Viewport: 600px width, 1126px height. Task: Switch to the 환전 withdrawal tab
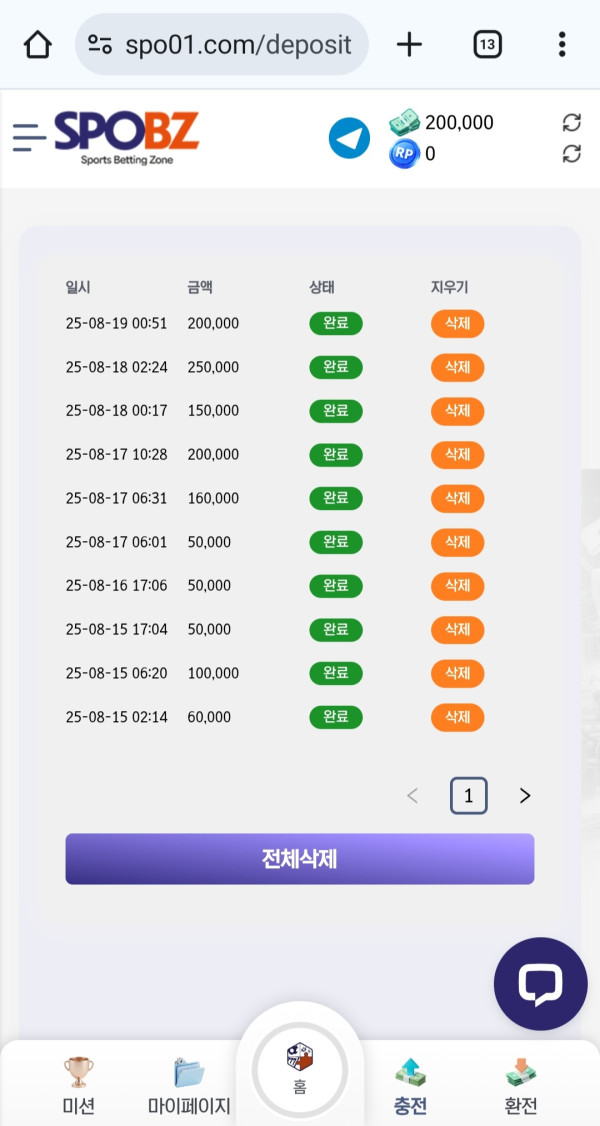[521, 1085]
